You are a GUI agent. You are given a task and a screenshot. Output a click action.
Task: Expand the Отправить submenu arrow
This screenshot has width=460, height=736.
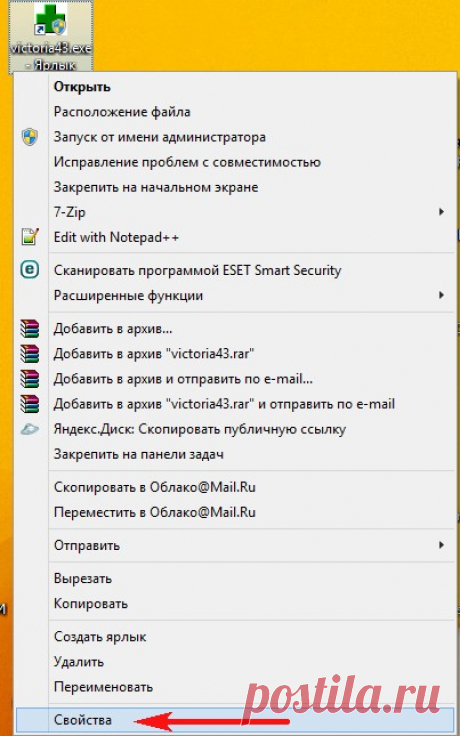(x=441, y=545)
